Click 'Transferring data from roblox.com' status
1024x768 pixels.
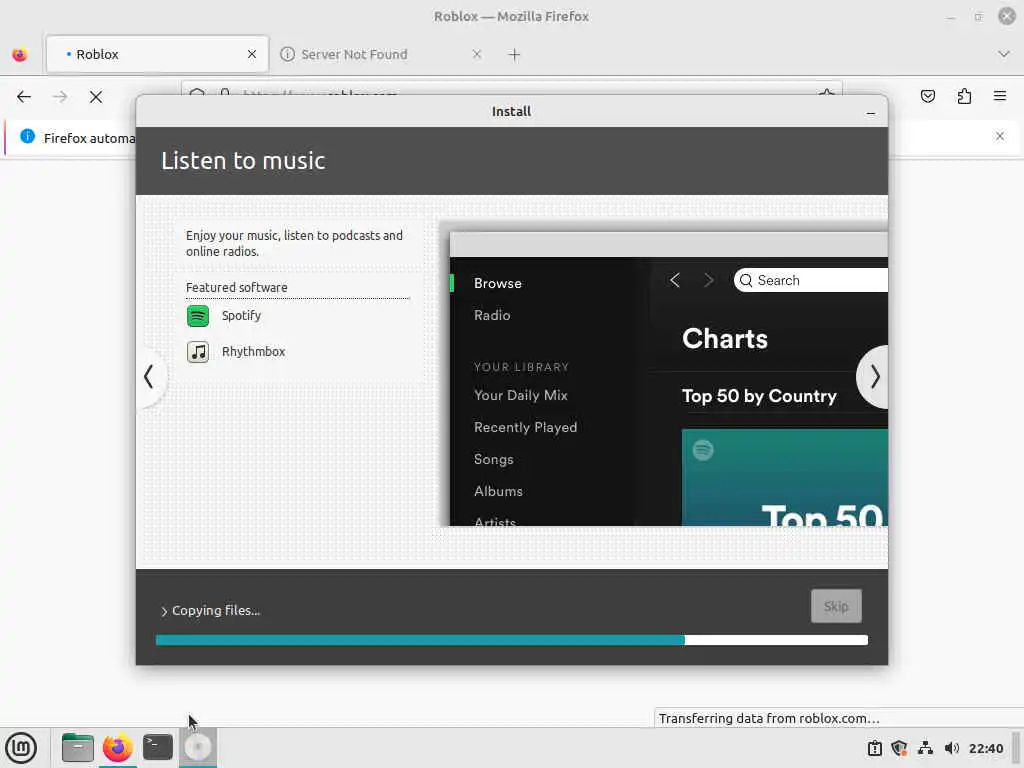tap(769, 718)
